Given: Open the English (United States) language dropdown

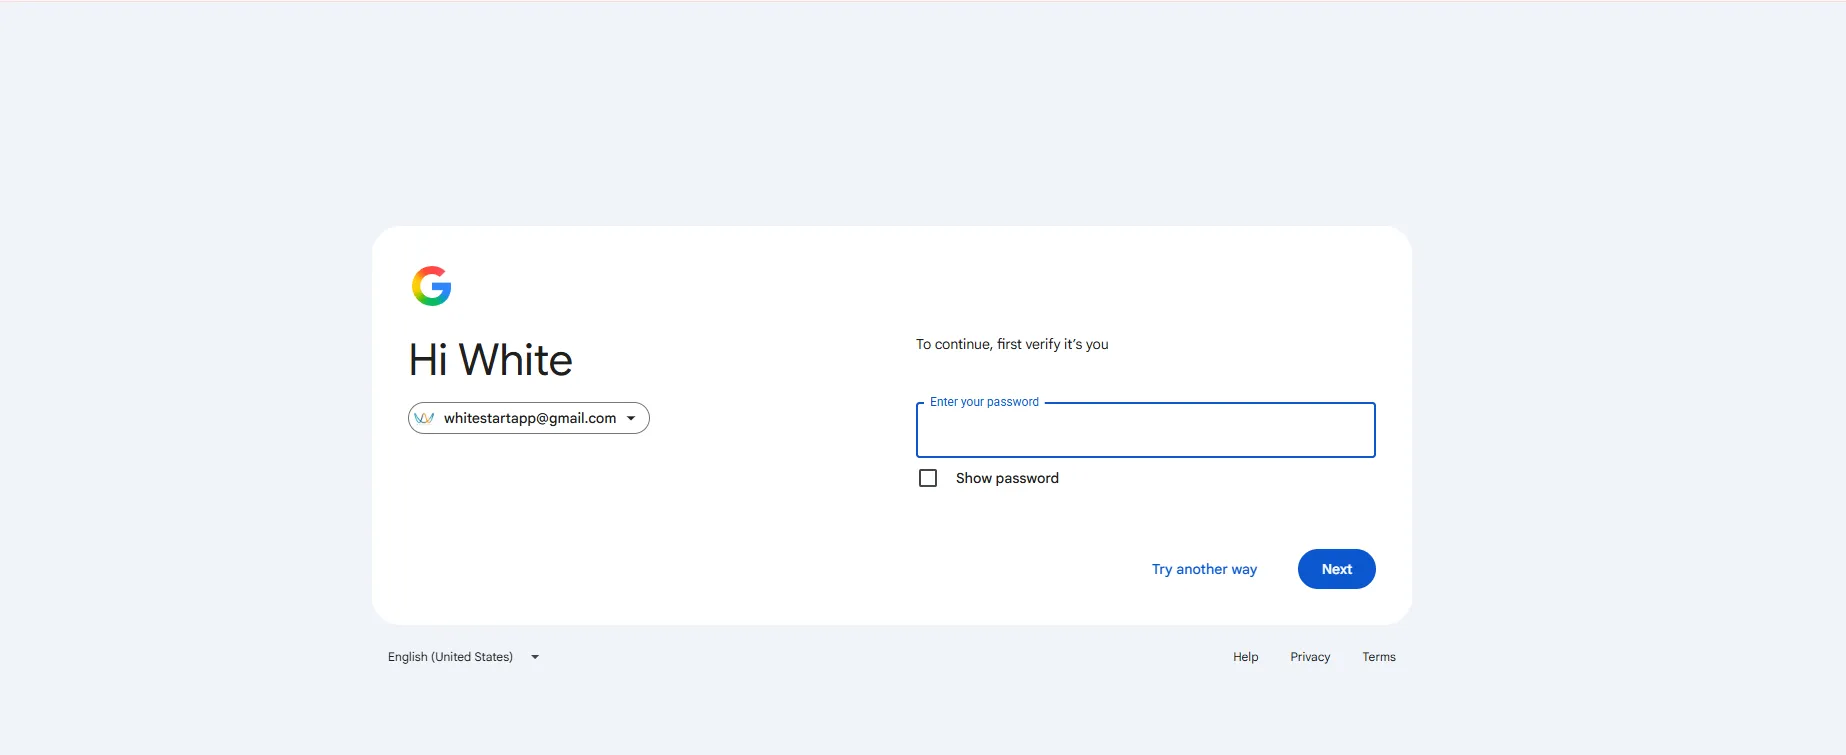Looking at the screenshot, I should (464, 657).
